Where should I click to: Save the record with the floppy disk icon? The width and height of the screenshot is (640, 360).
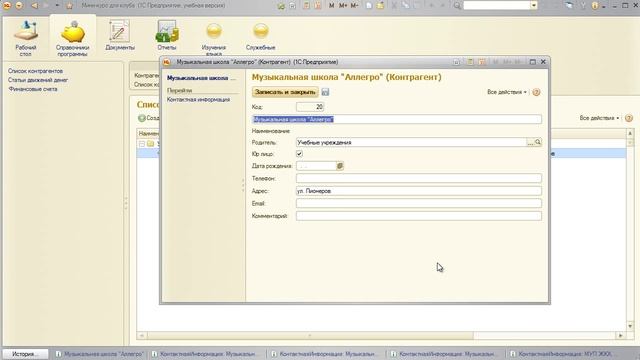pyautogui.click(x=325, y=92)
